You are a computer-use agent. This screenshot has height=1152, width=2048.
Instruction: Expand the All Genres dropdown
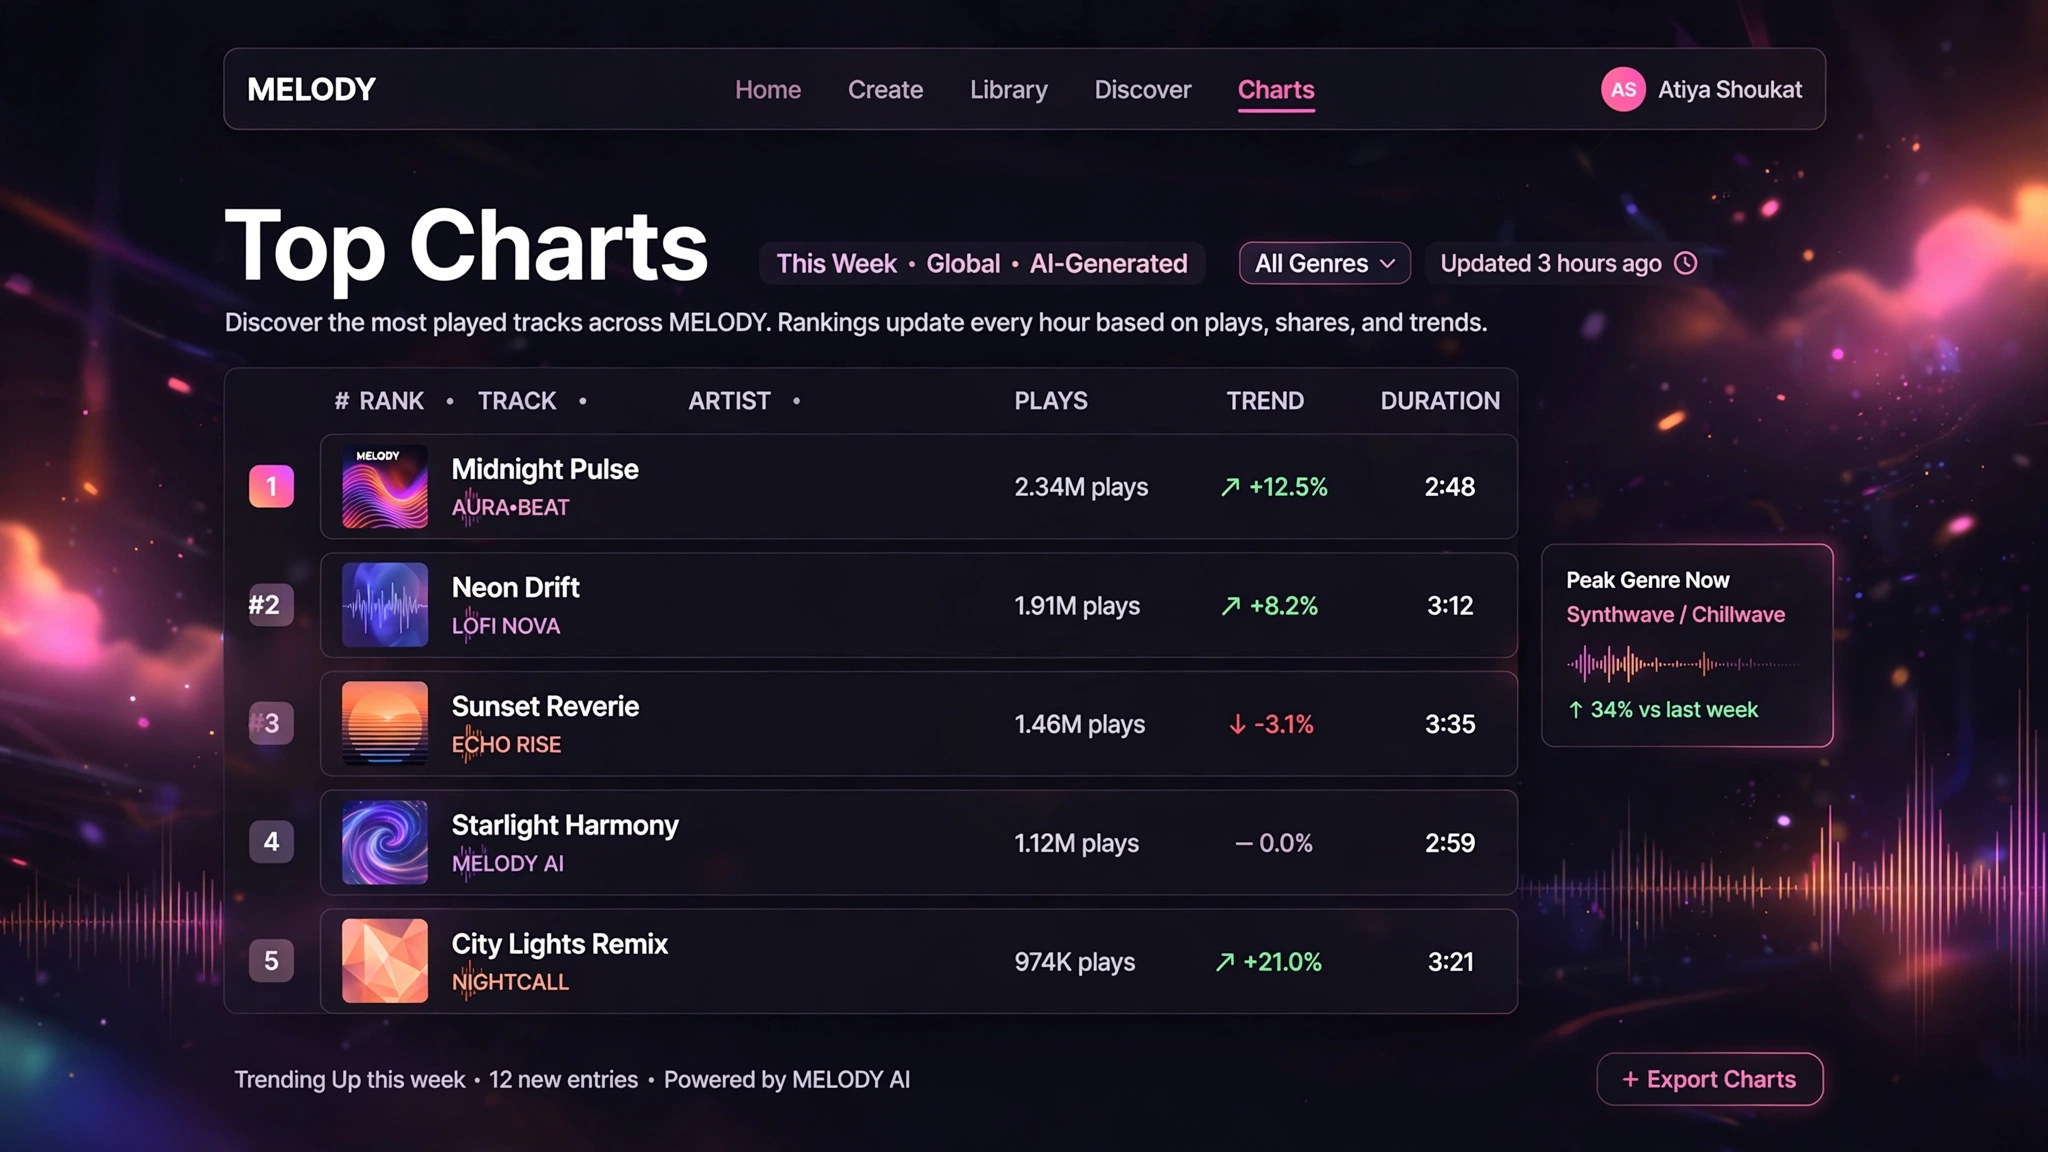pyautogui.click(x=1325, y=263)
